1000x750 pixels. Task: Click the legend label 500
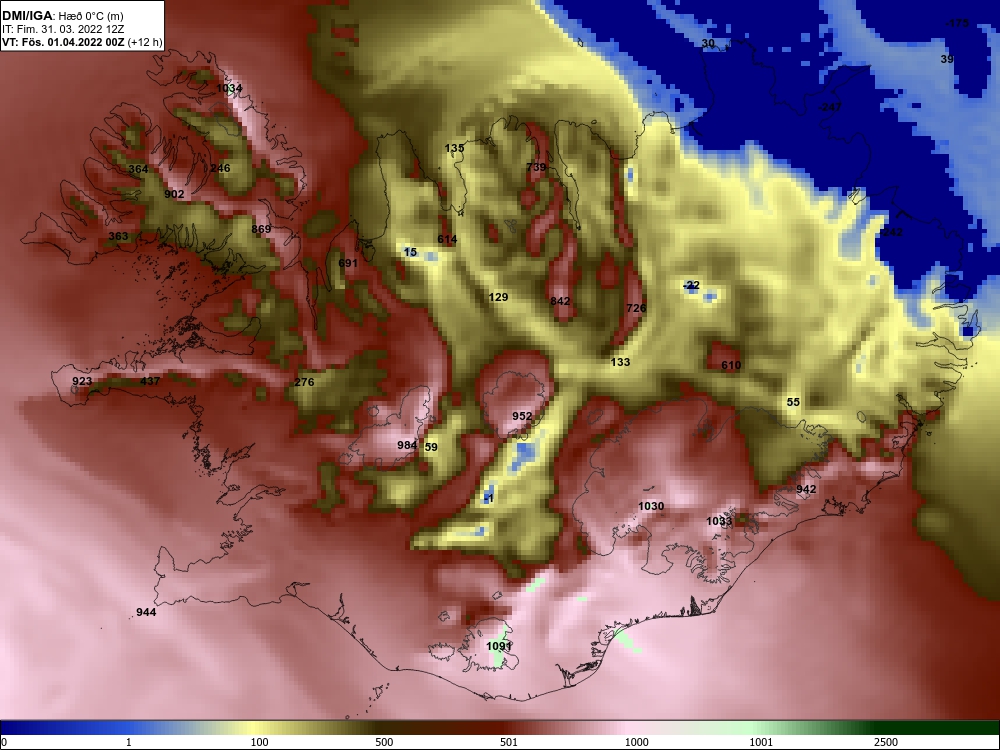[384, 742]
